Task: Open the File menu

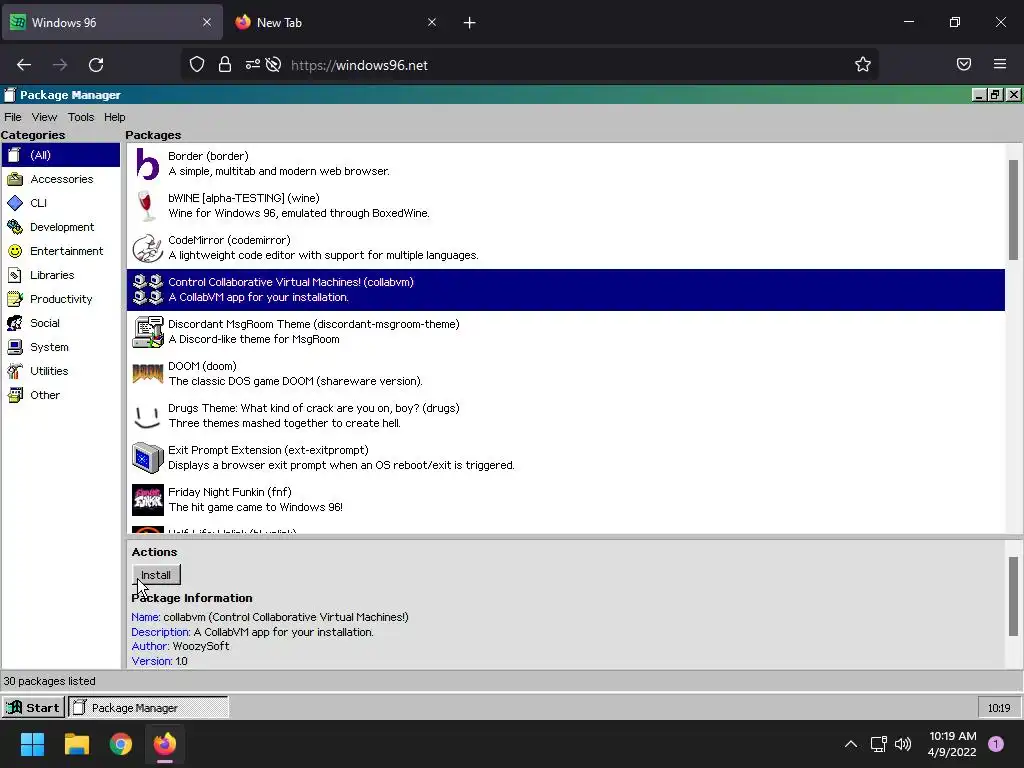Action: [13, 117]
